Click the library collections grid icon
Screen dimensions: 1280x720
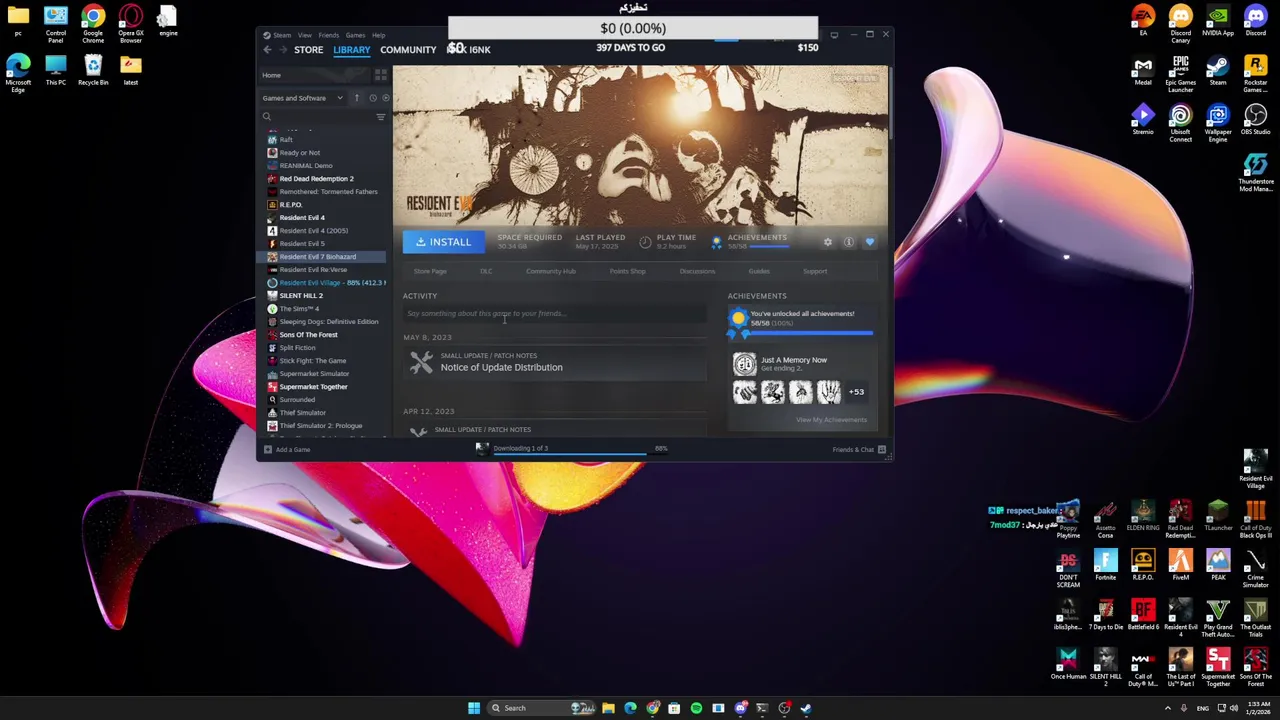click(x=380, y=75)
